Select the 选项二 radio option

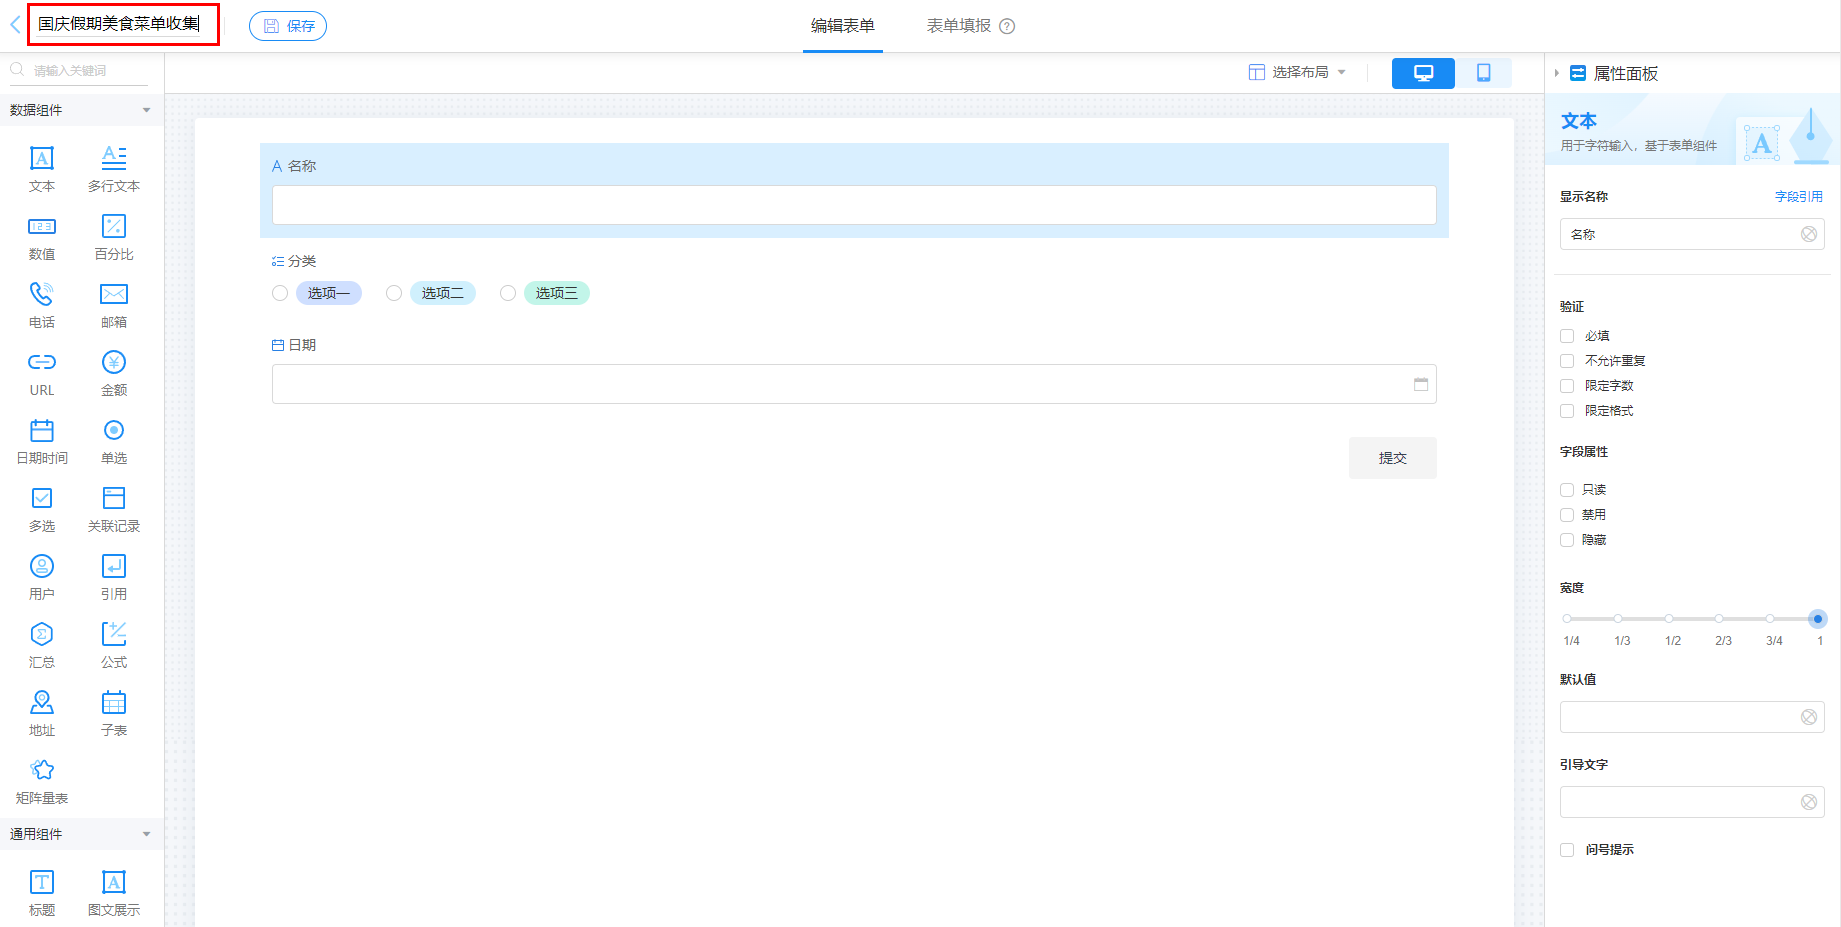pos(394,293)
